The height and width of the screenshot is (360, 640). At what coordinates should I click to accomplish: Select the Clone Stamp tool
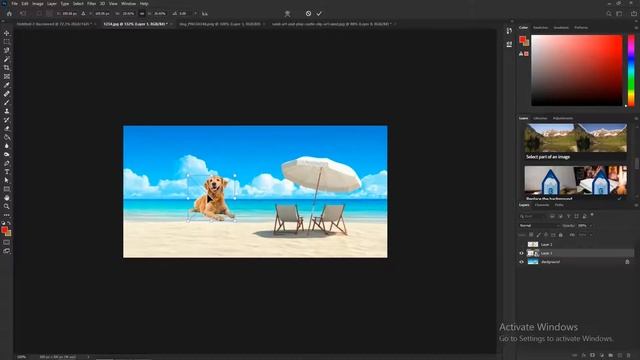point(7,111)
